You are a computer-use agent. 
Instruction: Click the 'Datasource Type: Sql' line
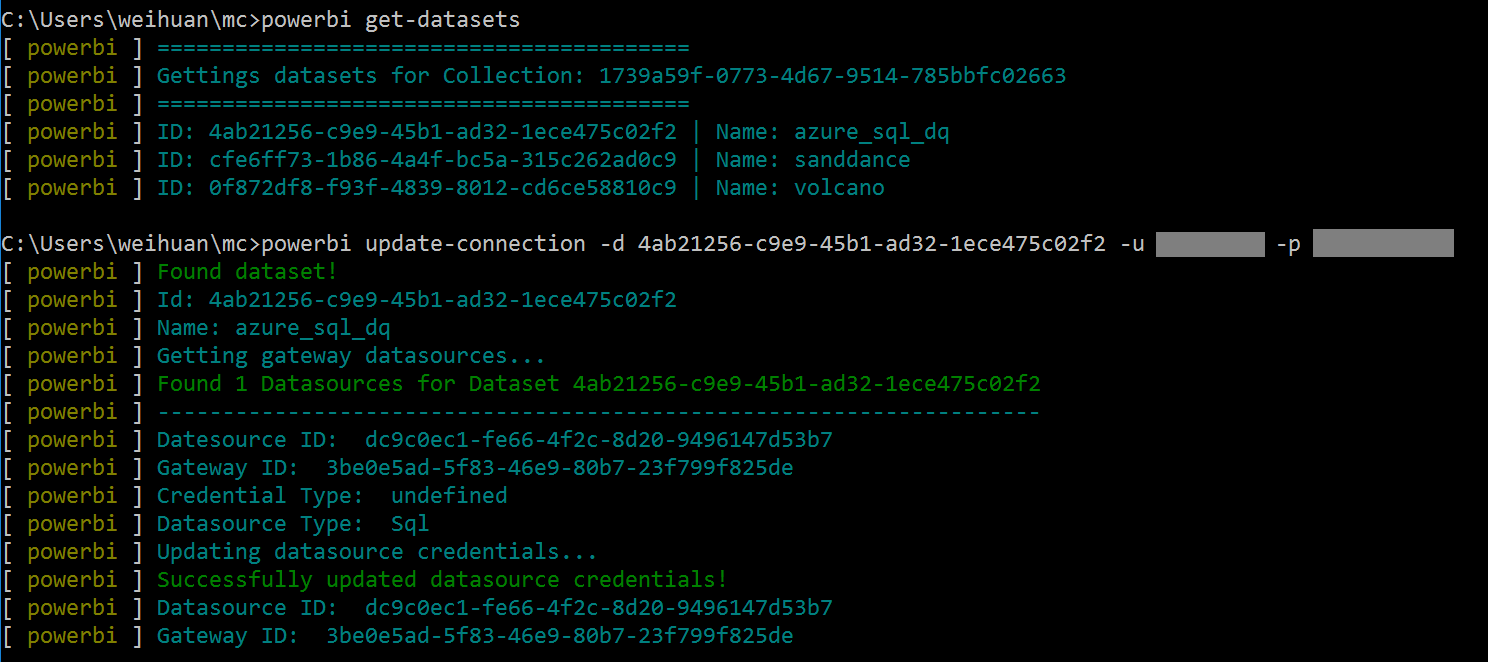(x=293, y=524)
